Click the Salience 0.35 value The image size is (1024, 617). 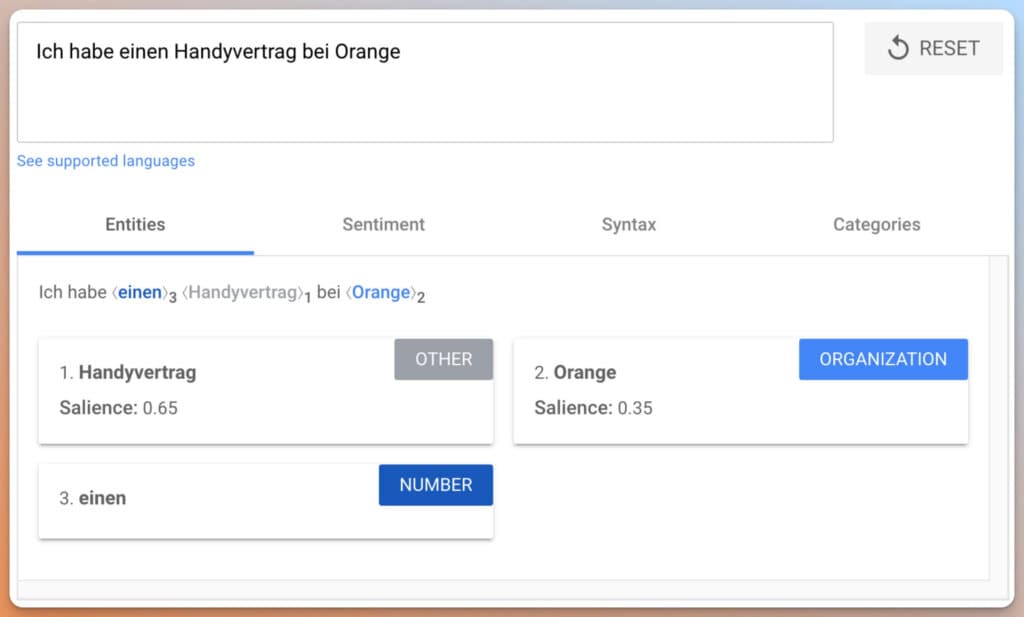click(634, 408)
